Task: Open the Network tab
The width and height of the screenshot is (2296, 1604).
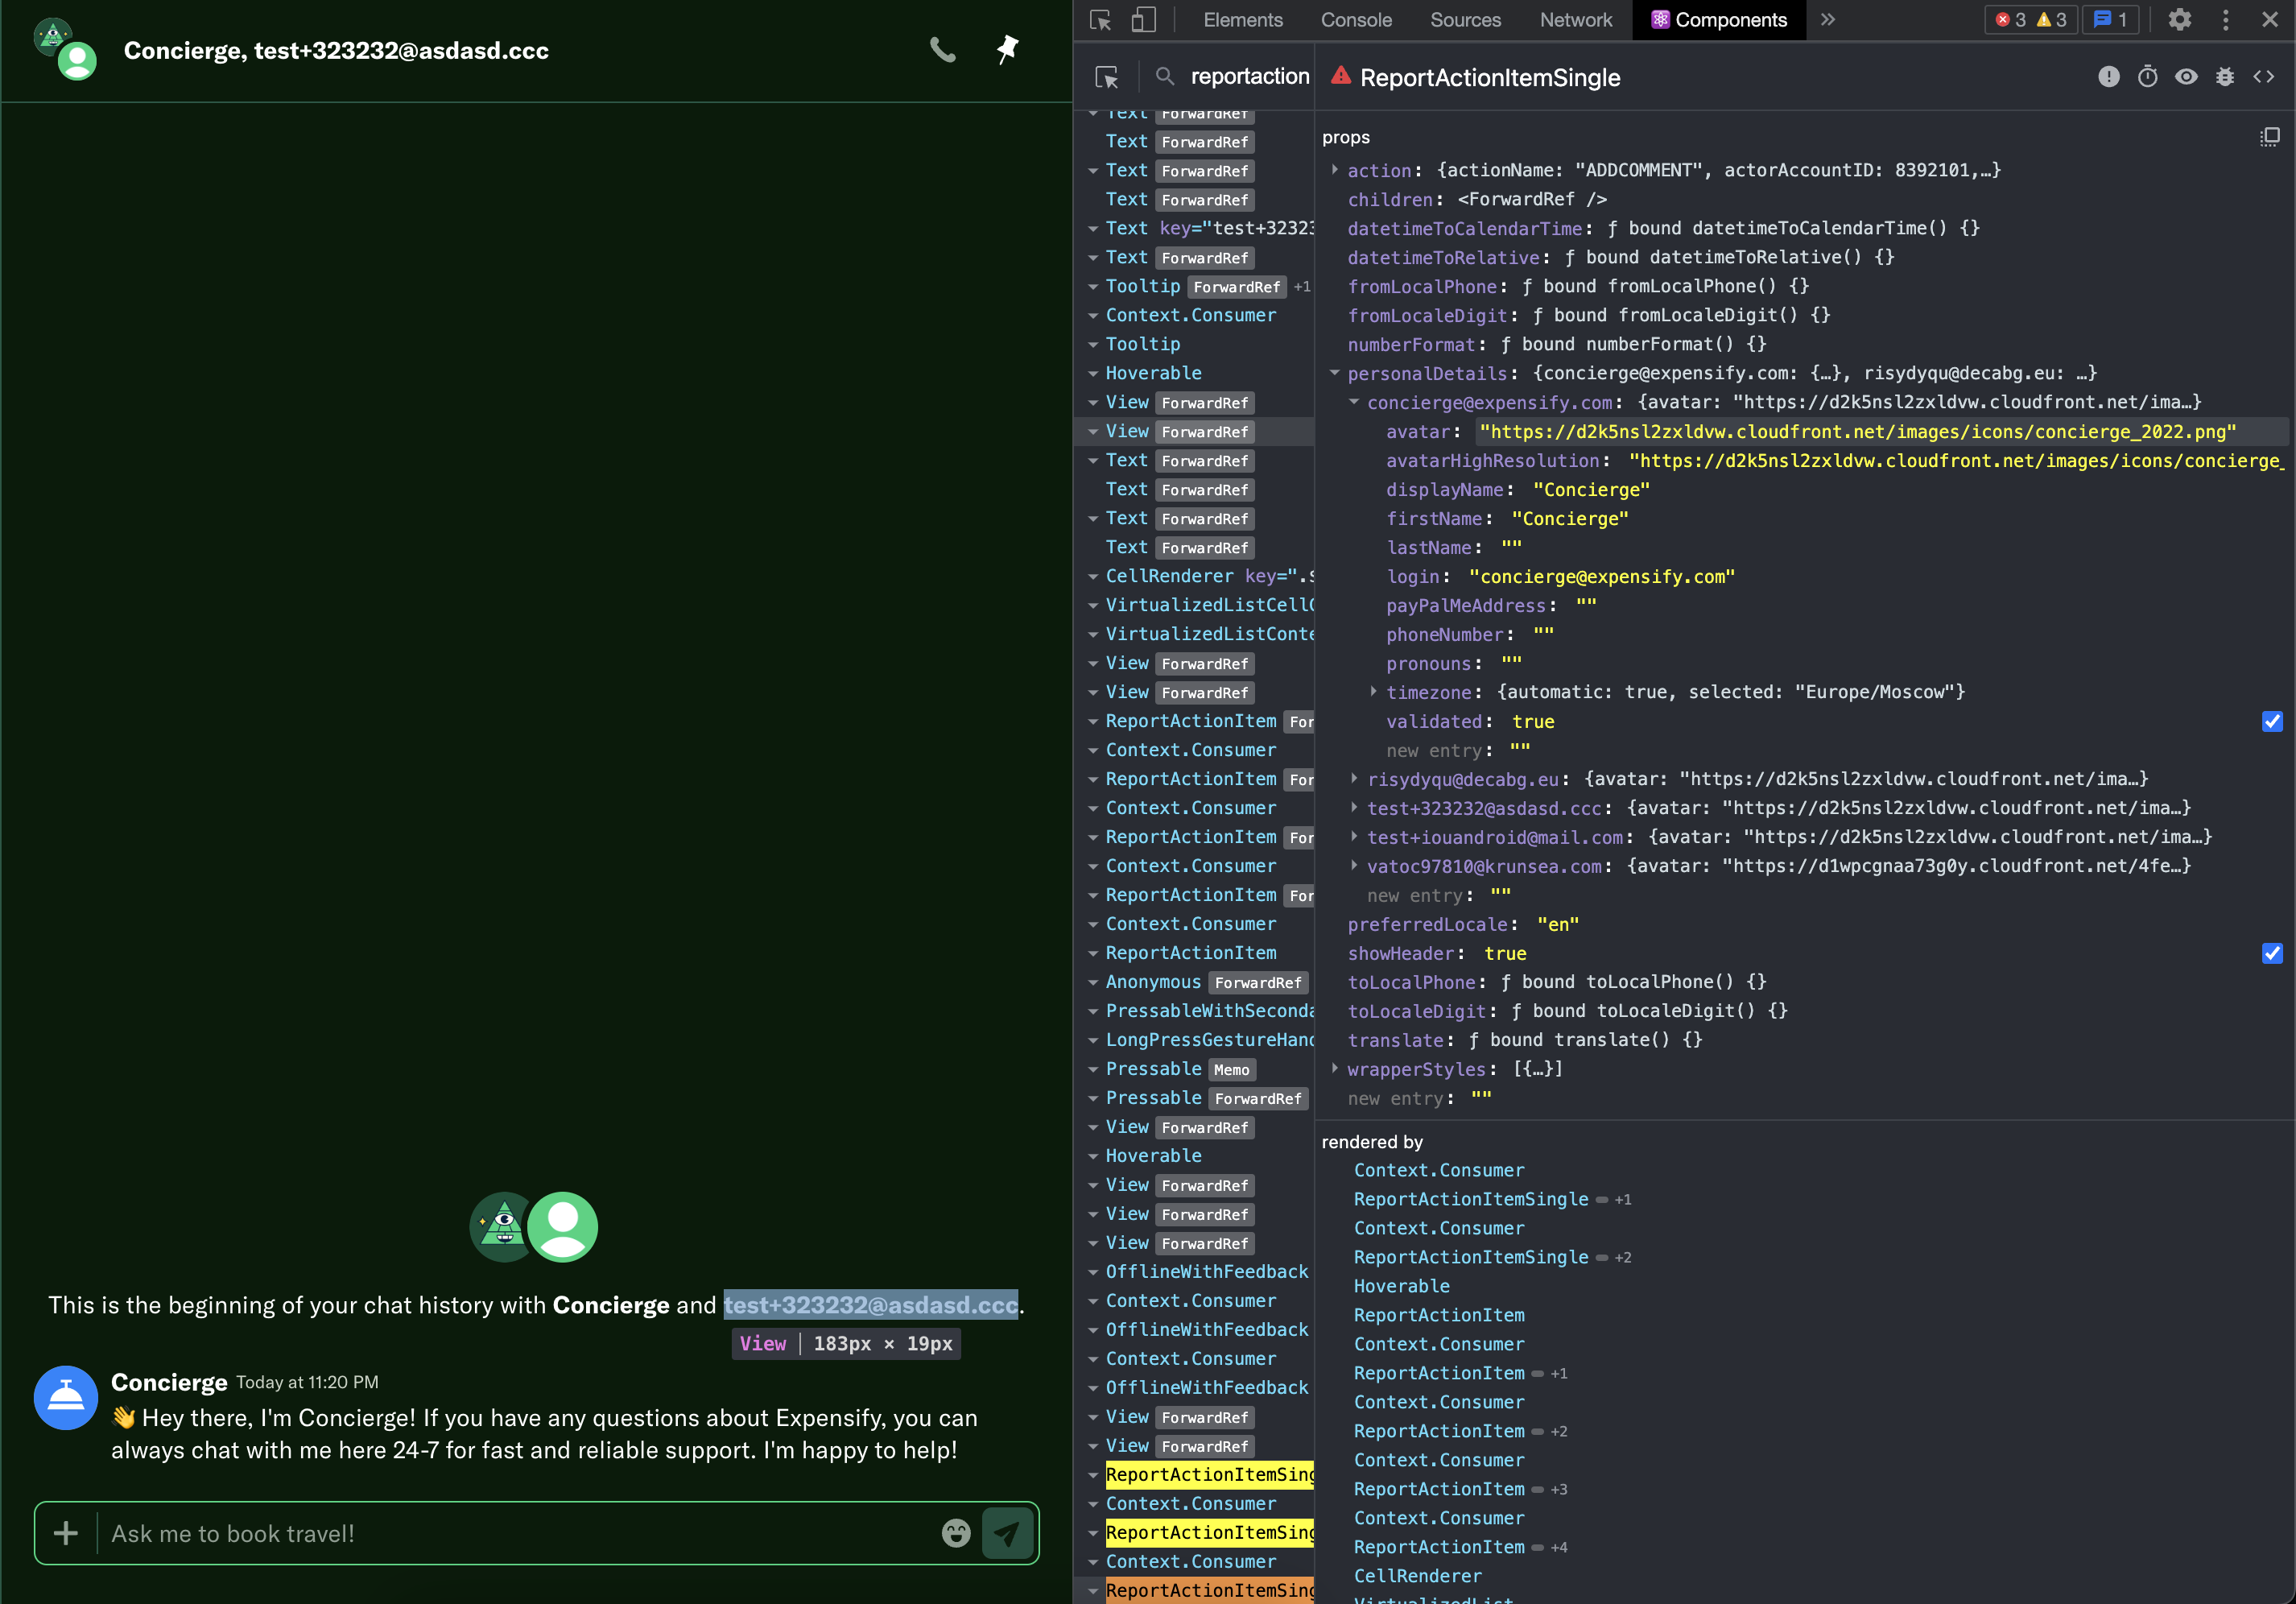Action: click(1575, 20)
